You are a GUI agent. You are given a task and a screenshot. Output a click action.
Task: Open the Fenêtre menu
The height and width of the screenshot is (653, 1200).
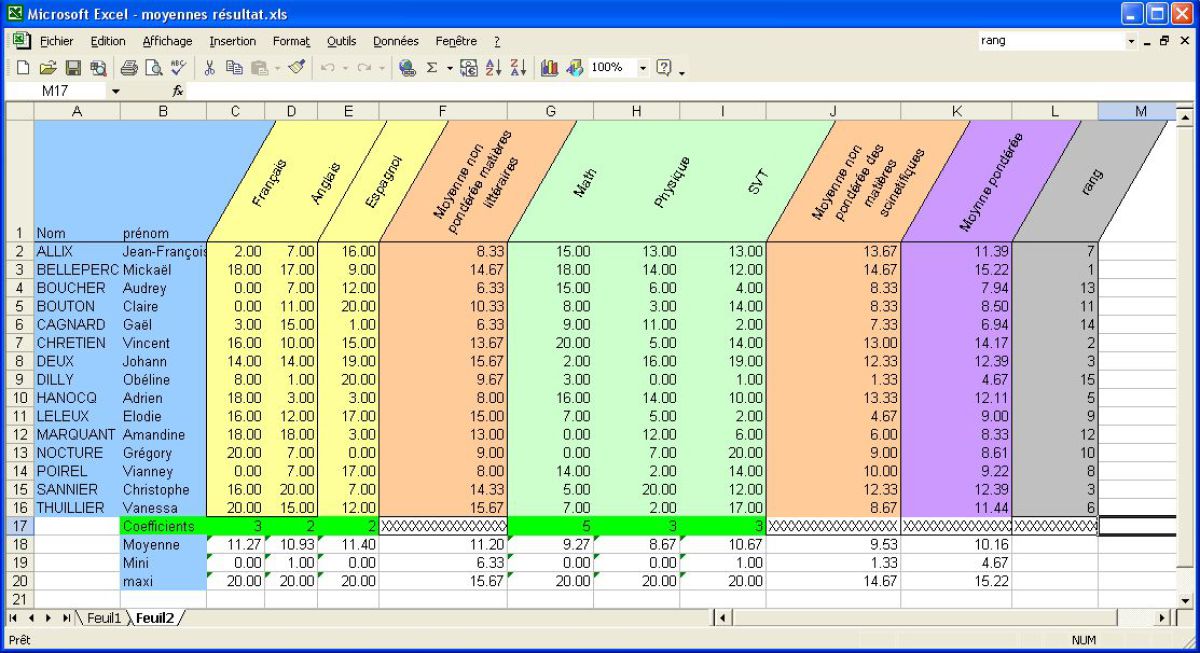tap(456, 41)
